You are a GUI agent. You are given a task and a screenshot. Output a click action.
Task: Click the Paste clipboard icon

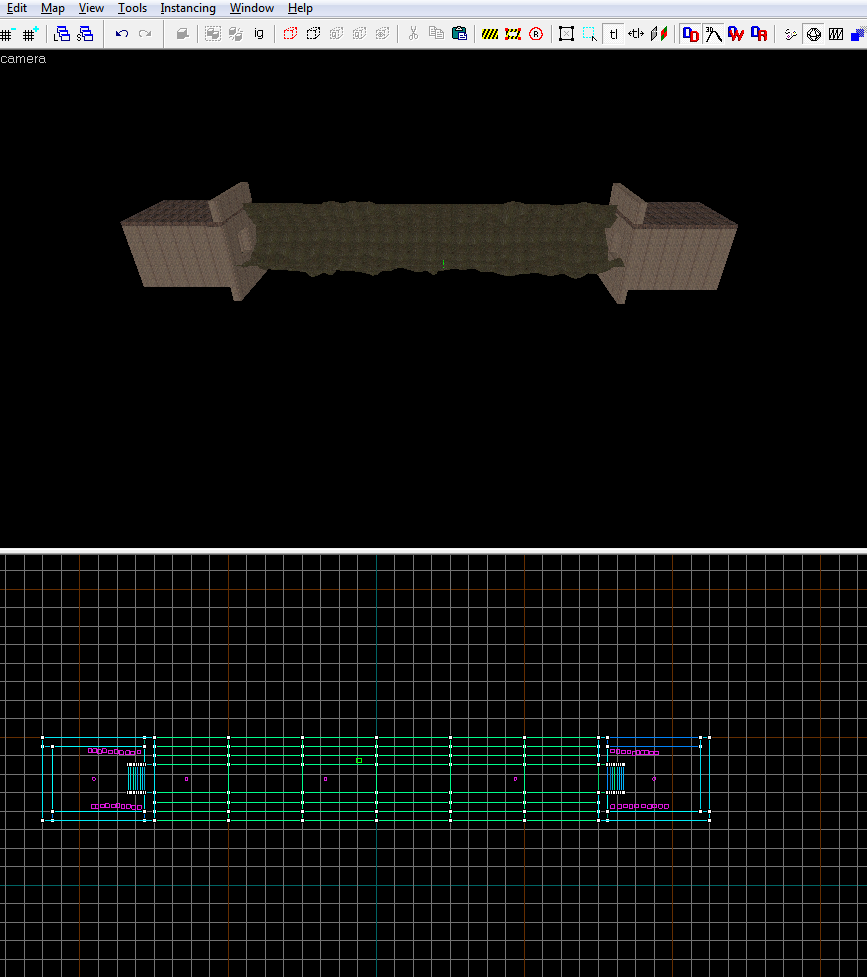tap(459, 34)
